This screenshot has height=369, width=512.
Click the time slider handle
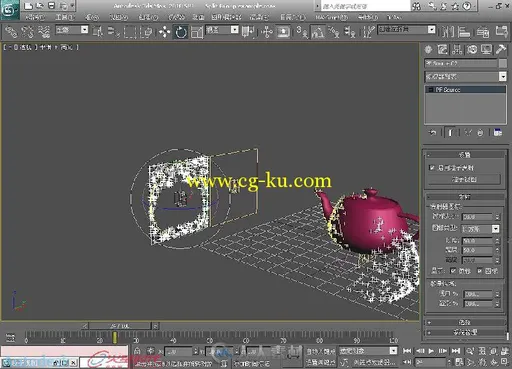(x=120, y=326)
